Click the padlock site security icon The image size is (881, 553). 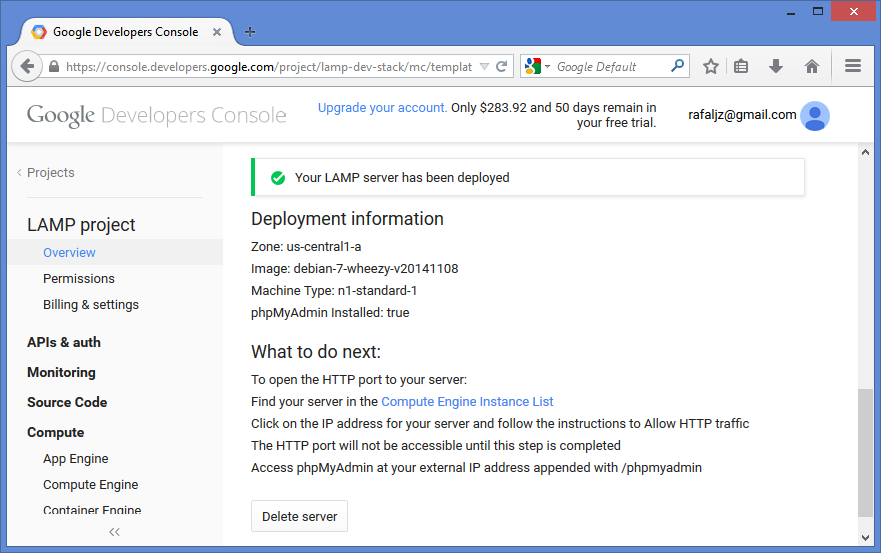click(54, 67)
